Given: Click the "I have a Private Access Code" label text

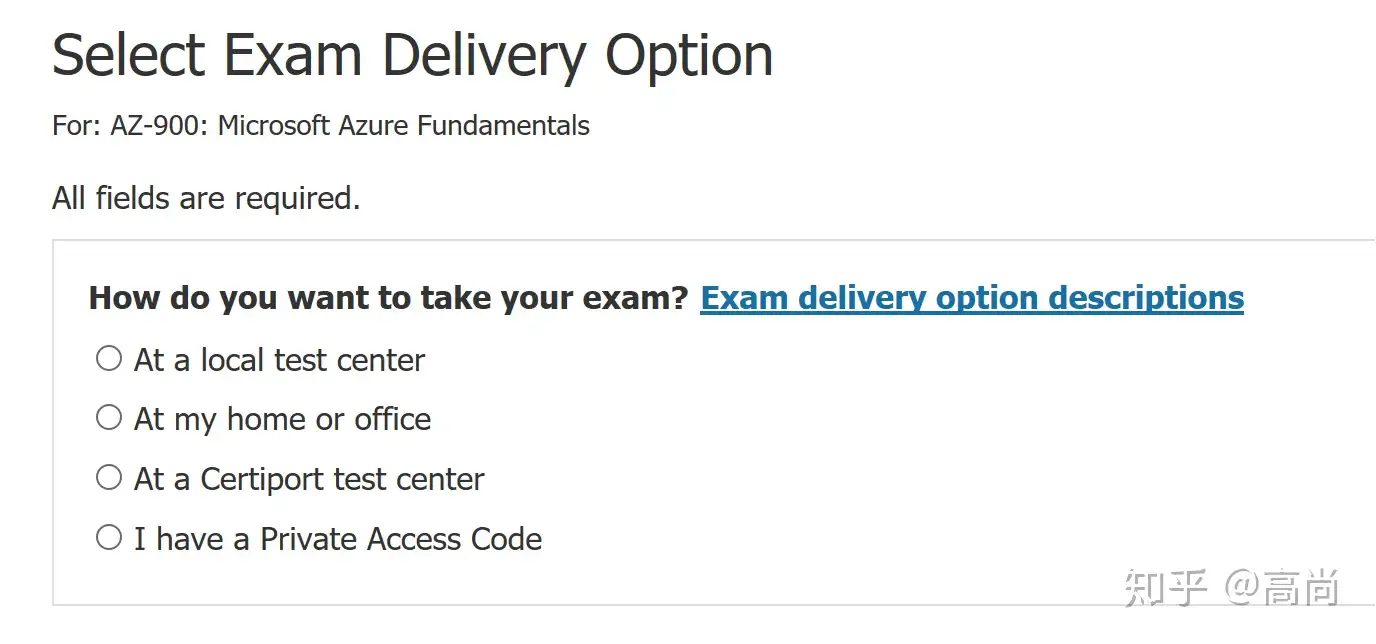Looking at the screenshot, I should tap(338, 539).
